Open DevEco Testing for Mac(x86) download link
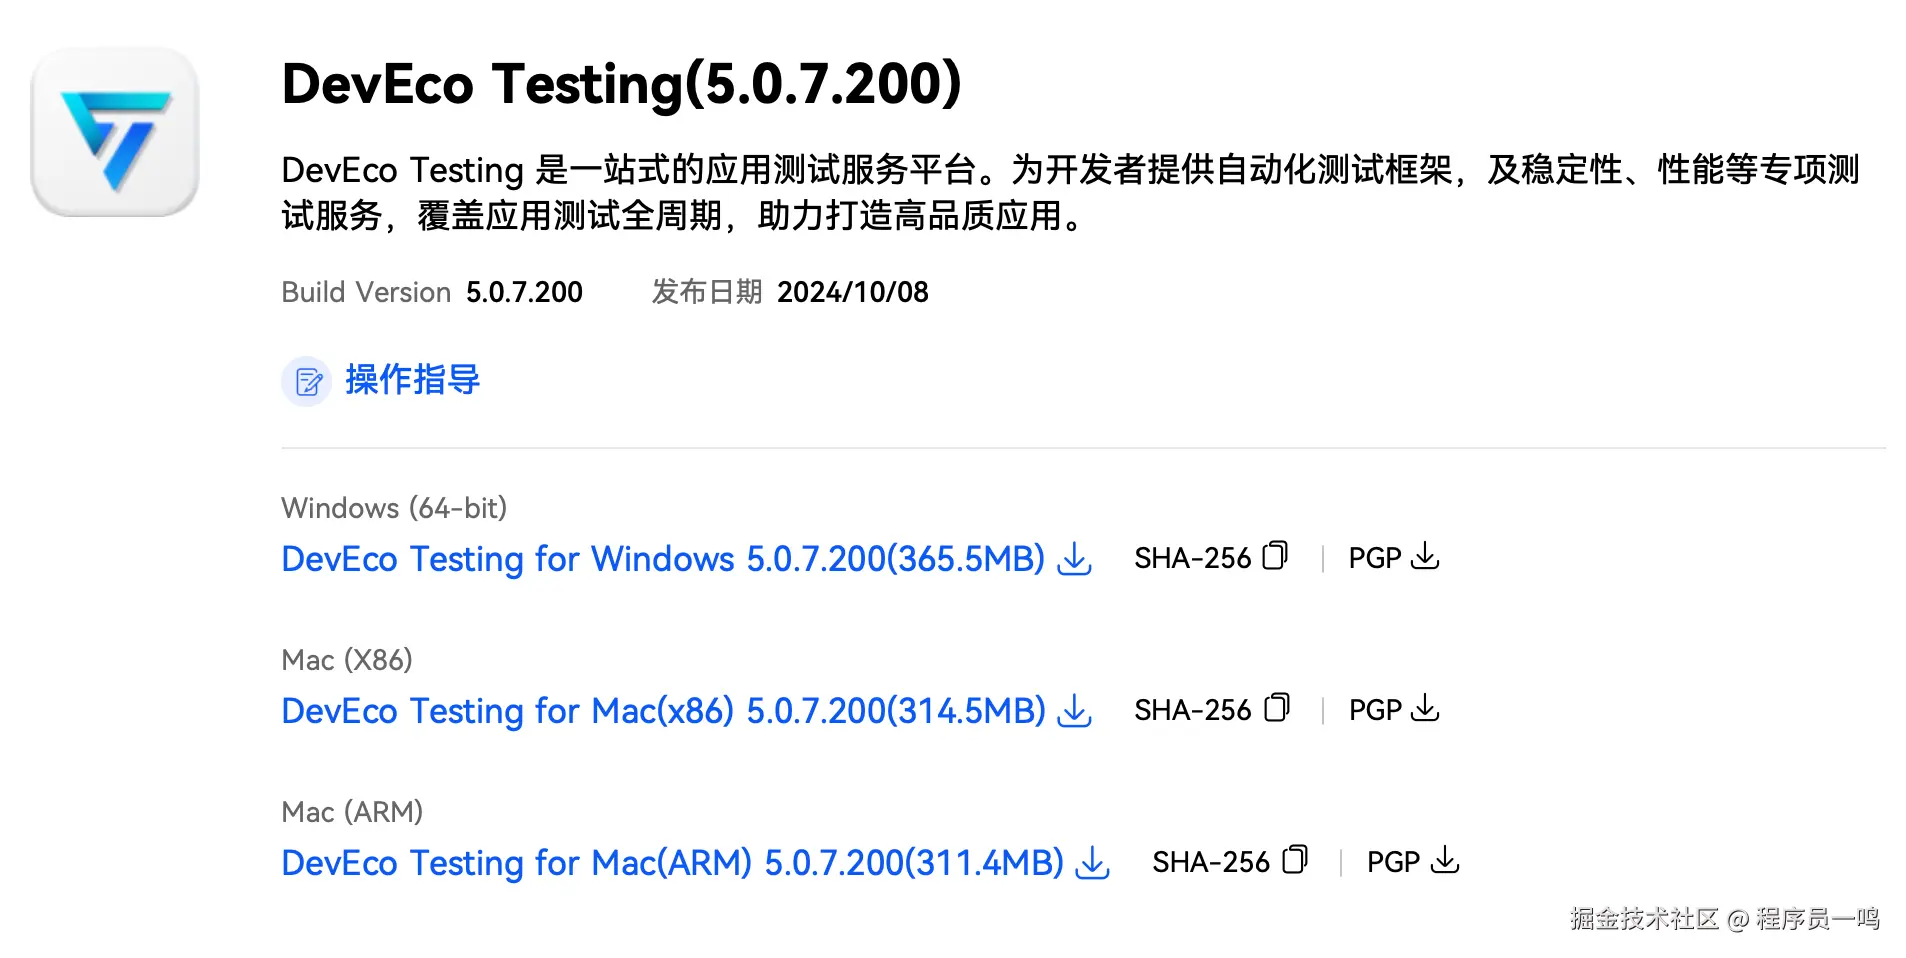Viewport: 1906px width, 958px height. click(x=662, y=711)
